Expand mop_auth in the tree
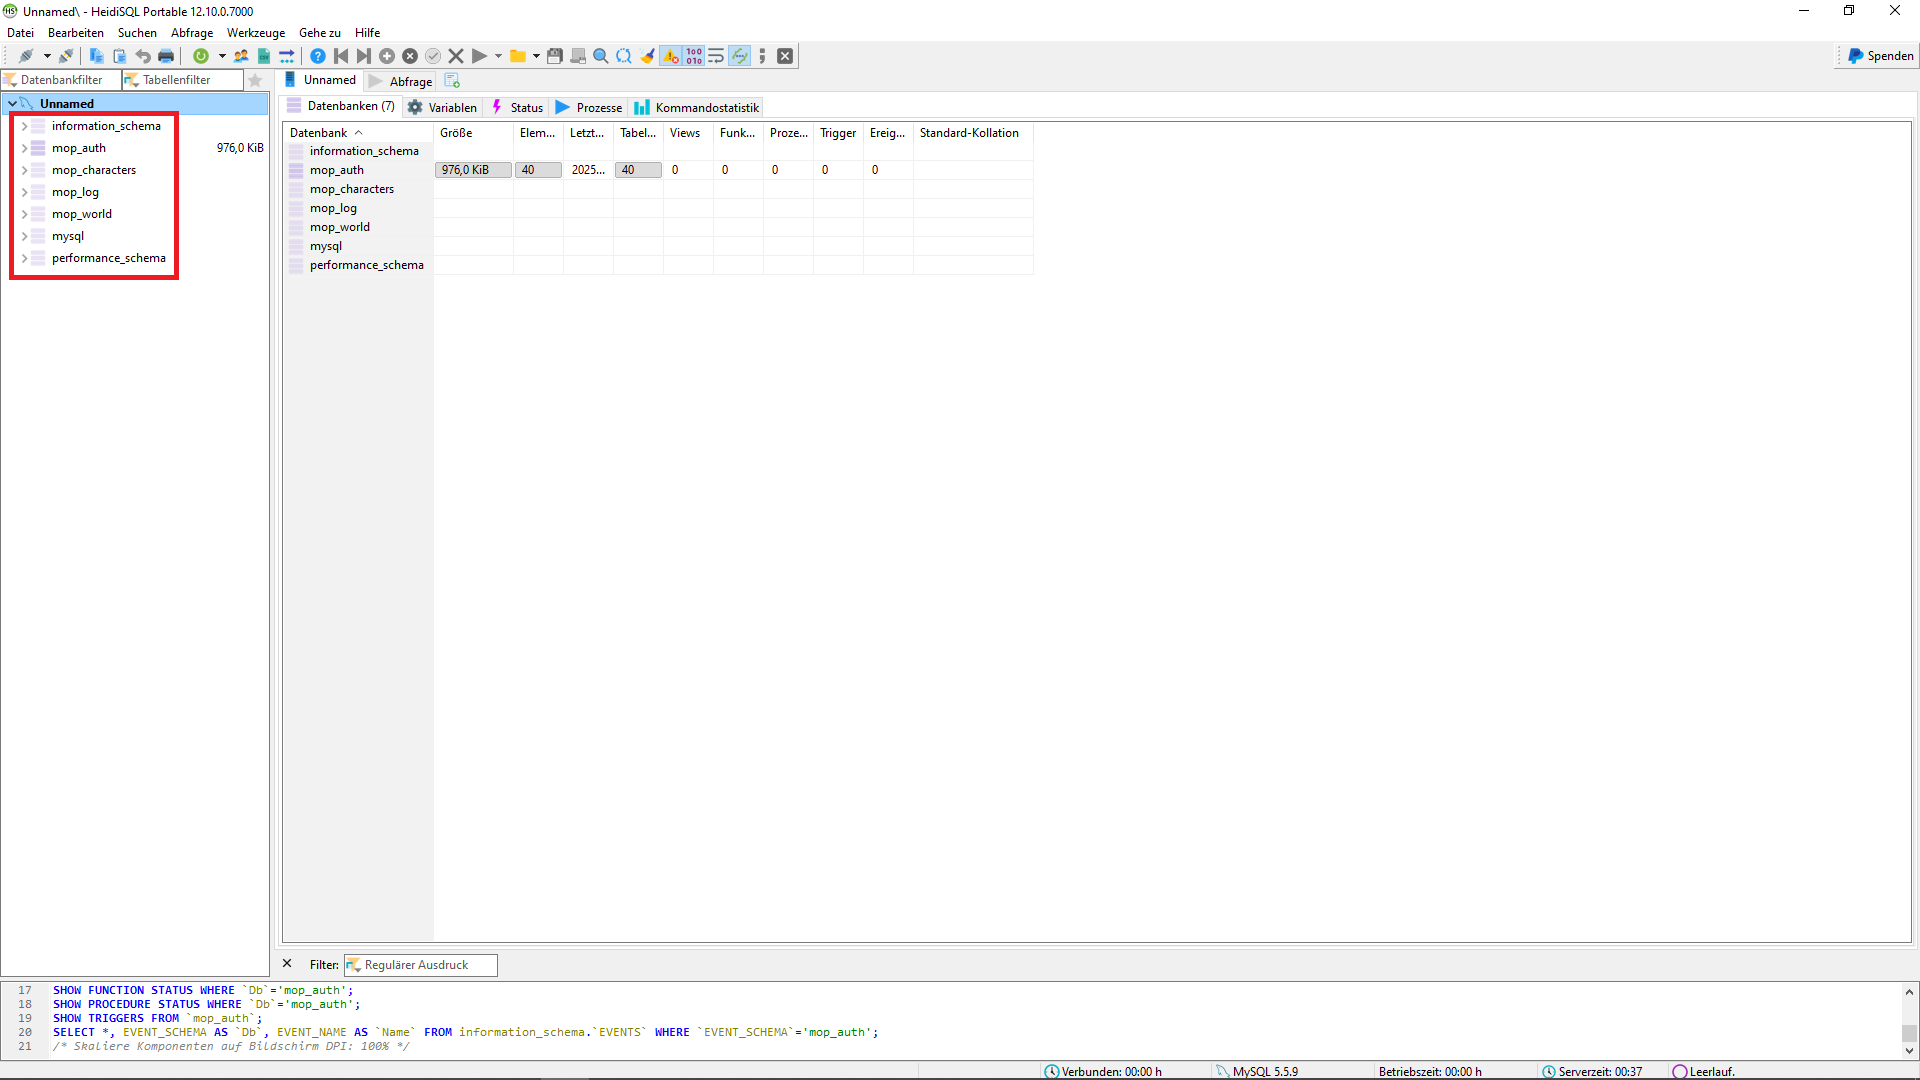The height and width of the screenshot is (1080, 1920). tap(24, 148)
